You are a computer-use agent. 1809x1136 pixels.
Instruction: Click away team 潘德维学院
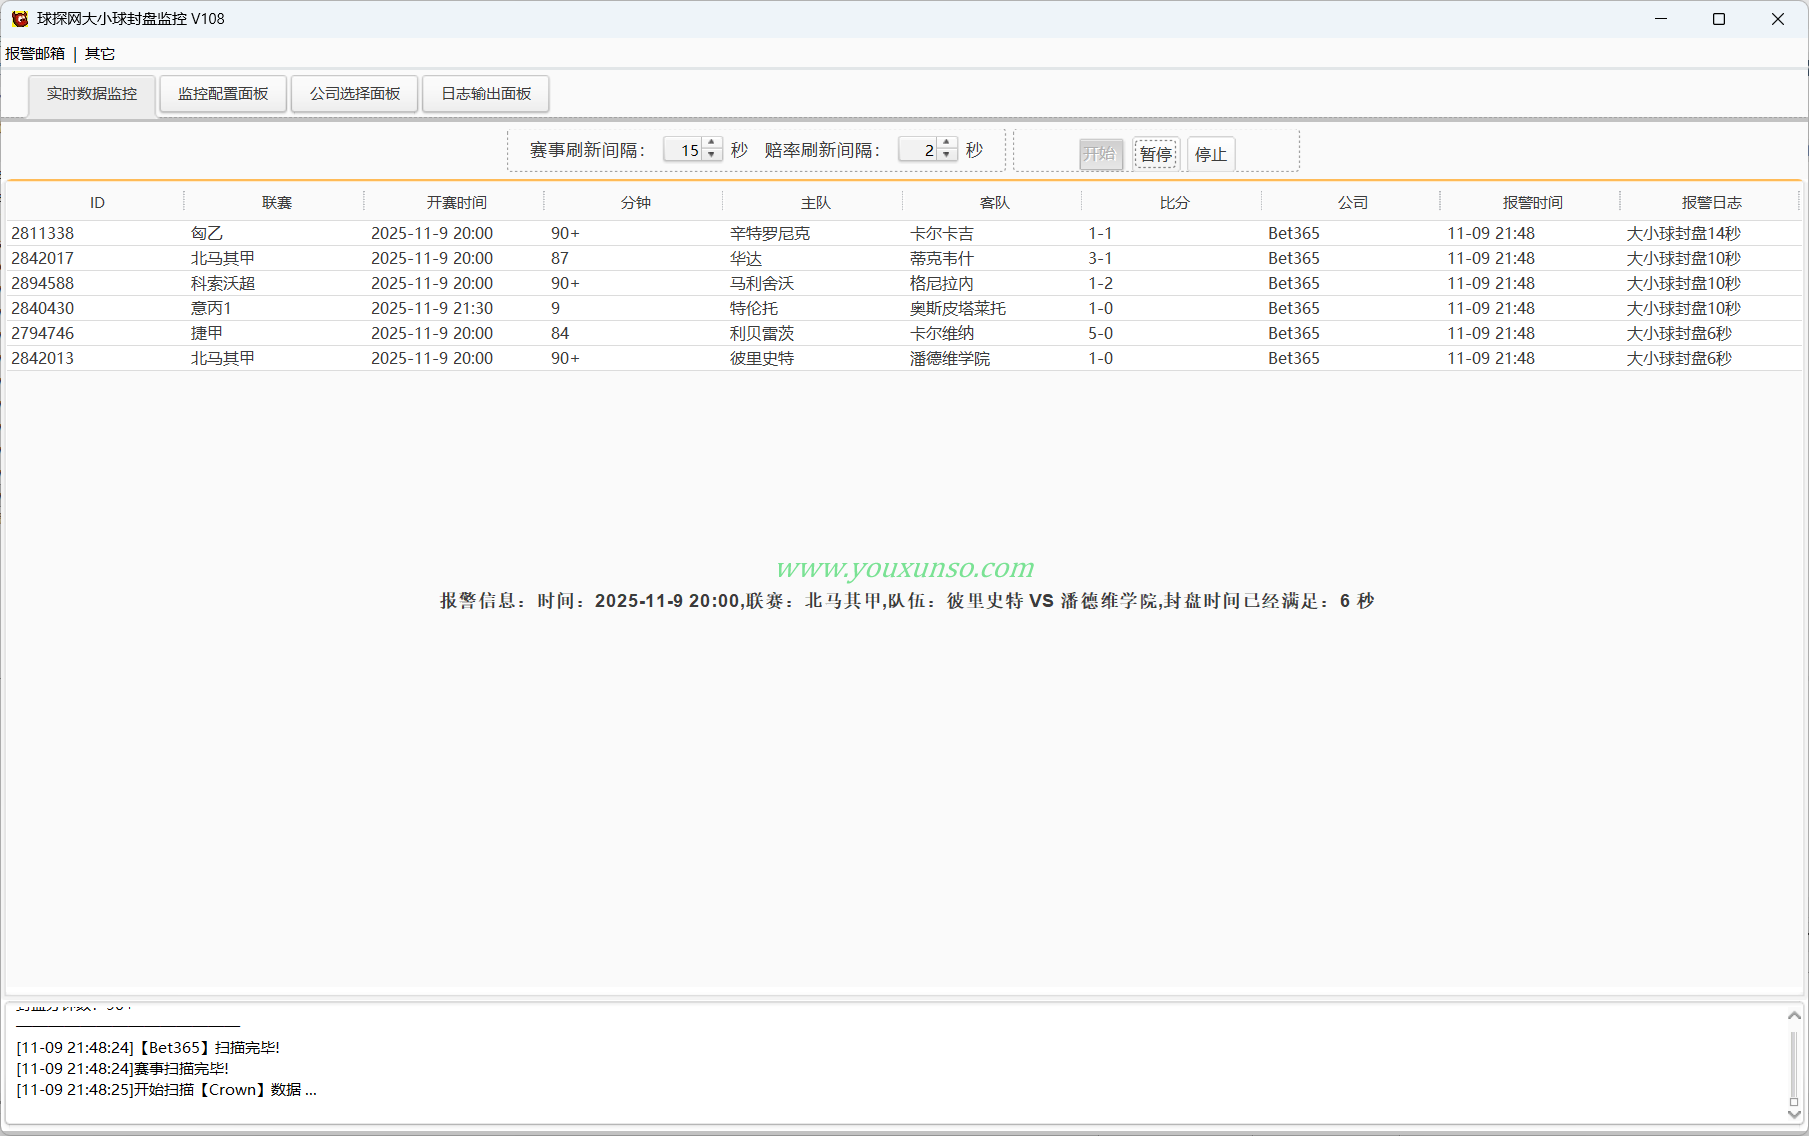point(950,358)
